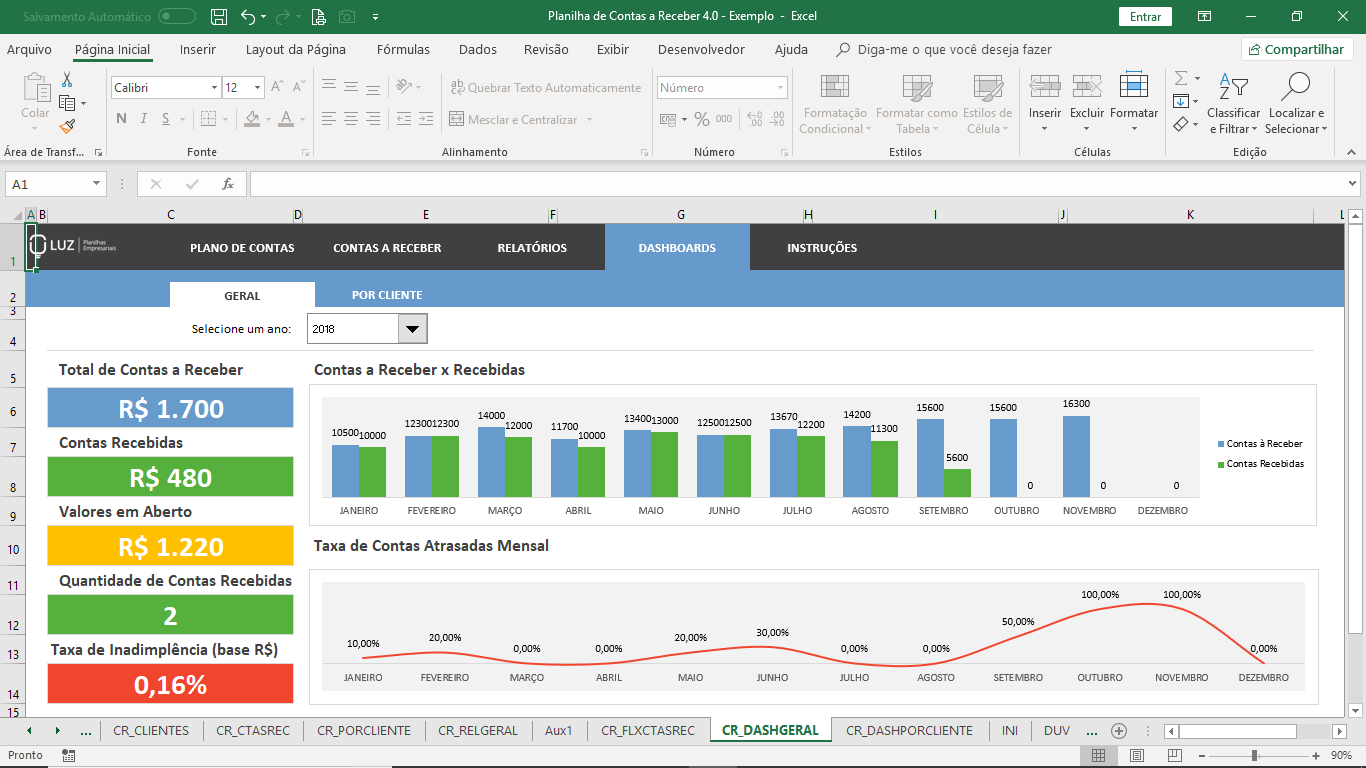
Task: Expand the Calibri font name dropdown
Action: click(214, 88)
